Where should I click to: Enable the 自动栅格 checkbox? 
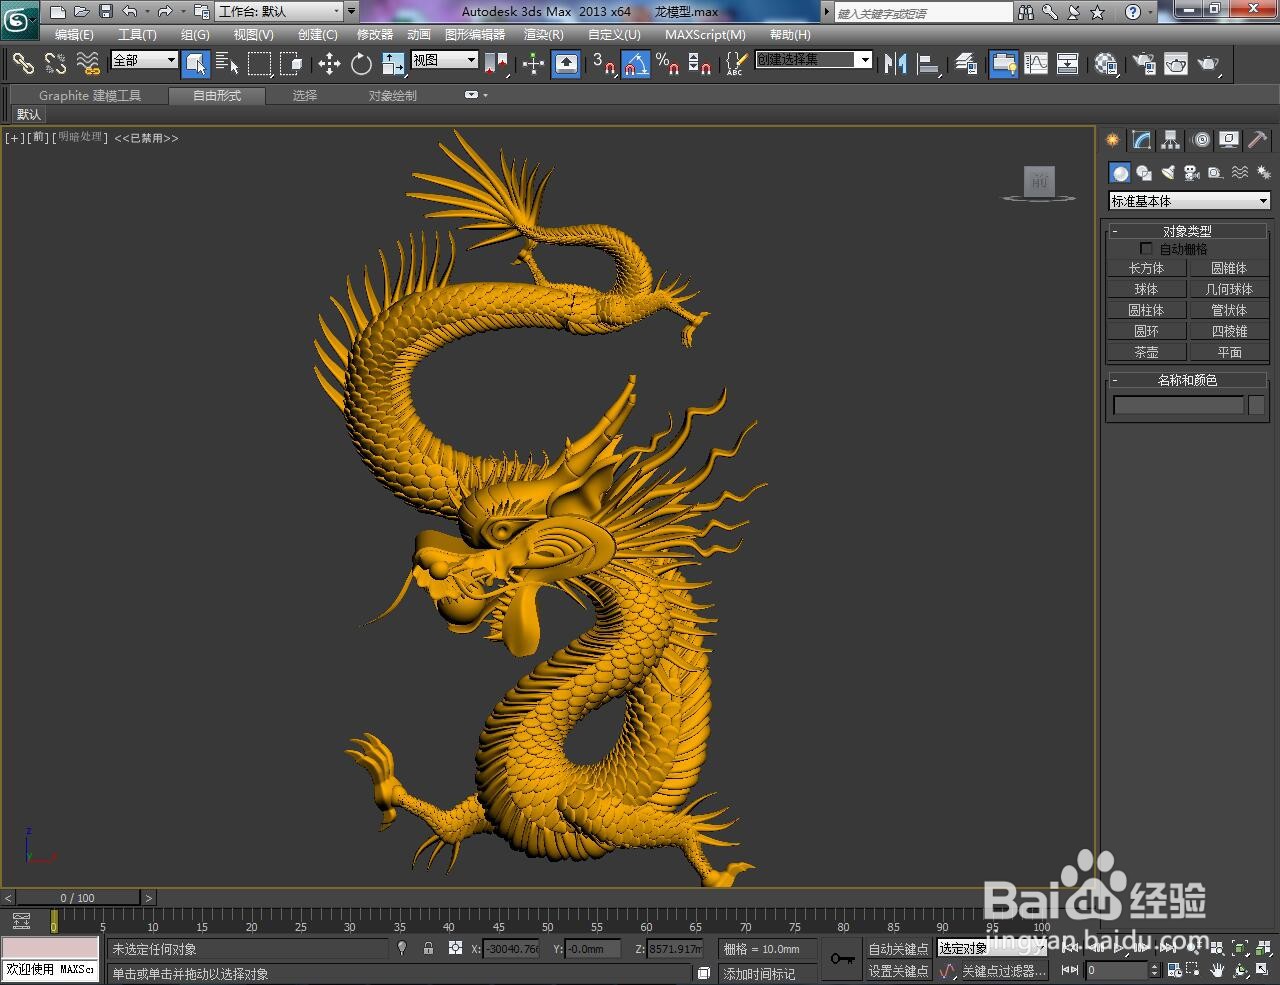click(x=1146, y=249)
